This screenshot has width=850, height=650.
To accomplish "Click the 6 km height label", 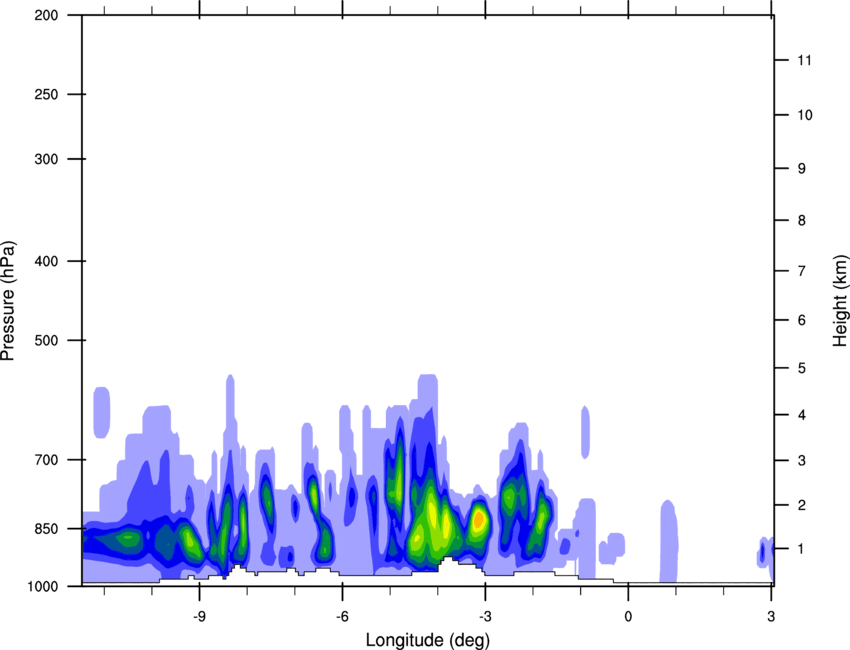I will [802, 320].
